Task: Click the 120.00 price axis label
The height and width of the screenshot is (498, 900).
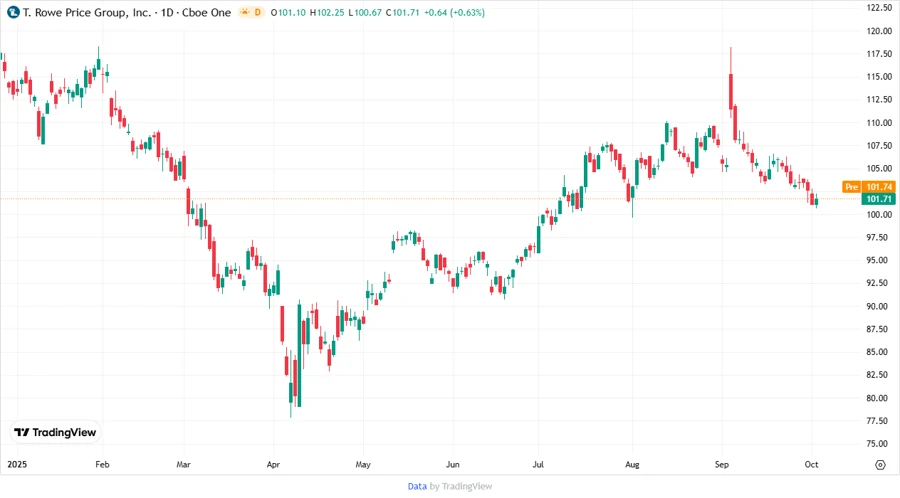Action: tap(879, 31)
